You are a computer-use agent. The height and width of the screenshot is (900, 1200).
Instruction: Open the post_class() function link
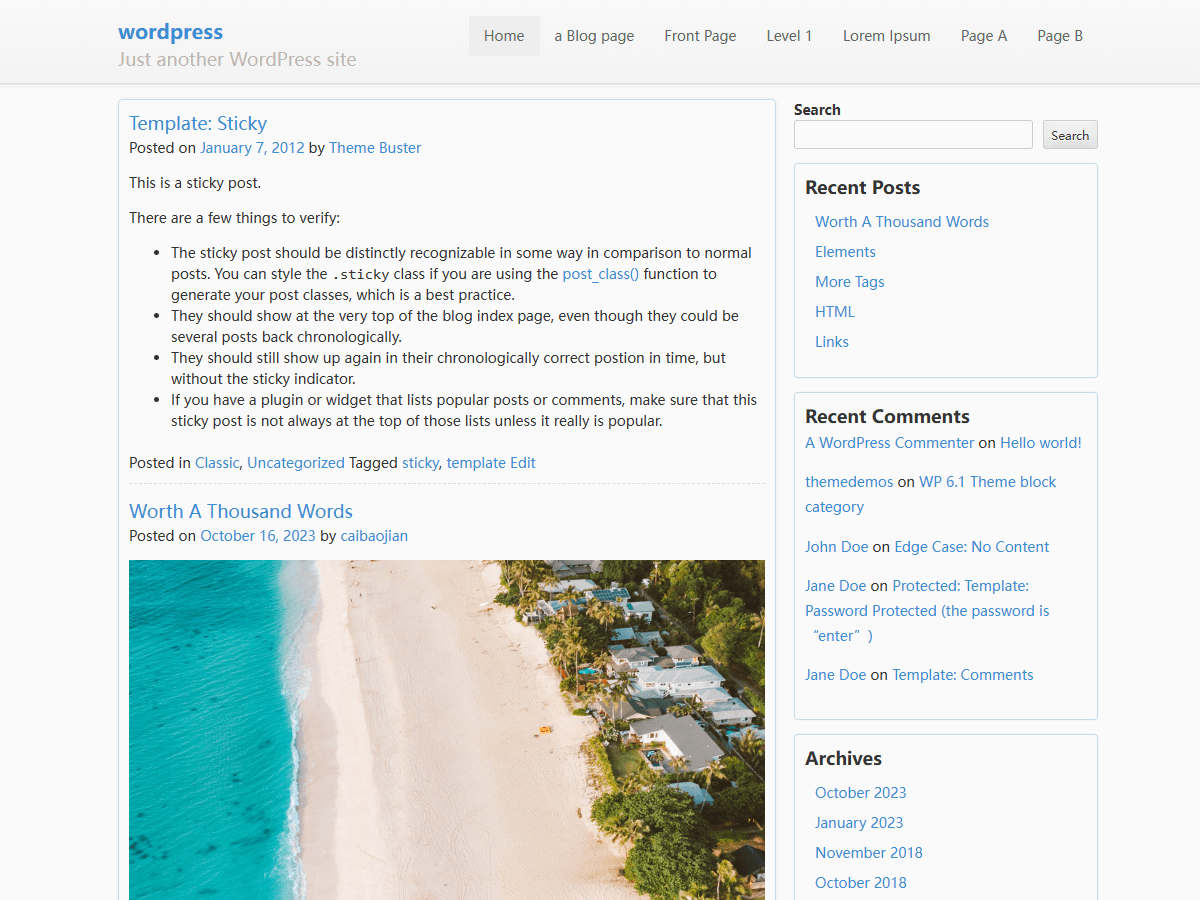(600, 274)
